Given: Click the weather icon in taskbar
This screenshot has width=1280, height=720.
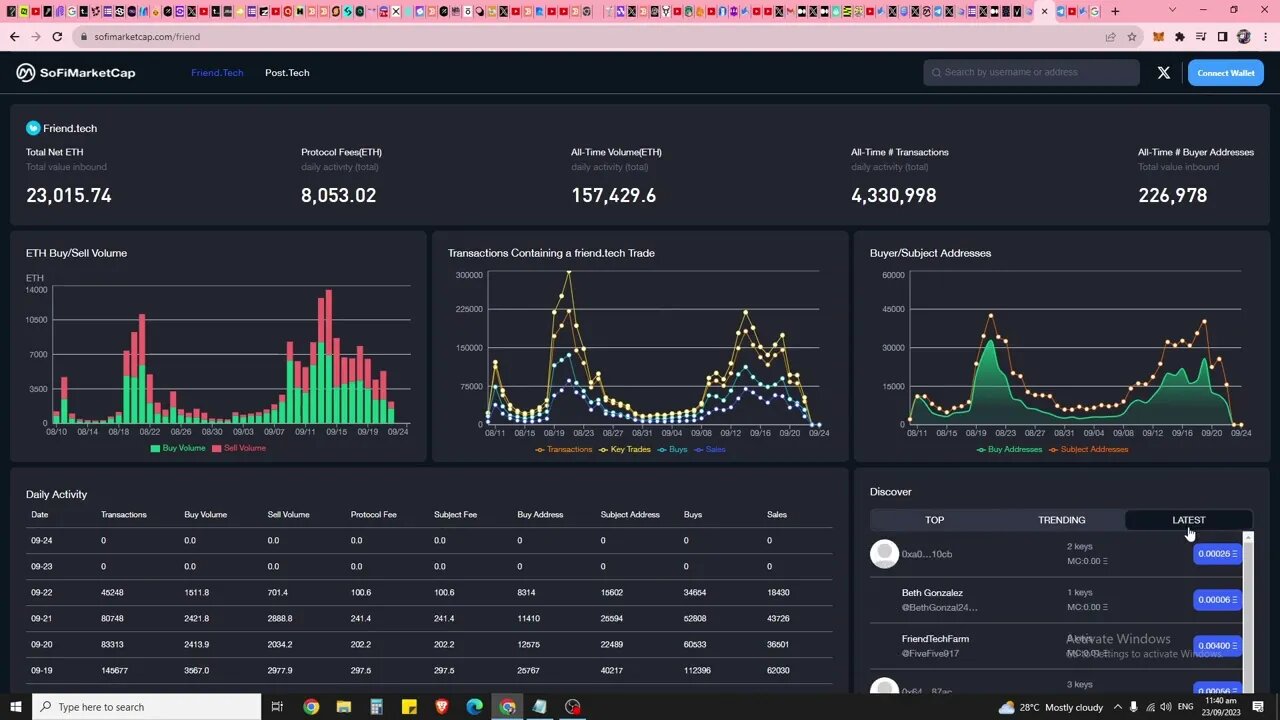Looking at the screenshot, I should tap(1006, 707).
